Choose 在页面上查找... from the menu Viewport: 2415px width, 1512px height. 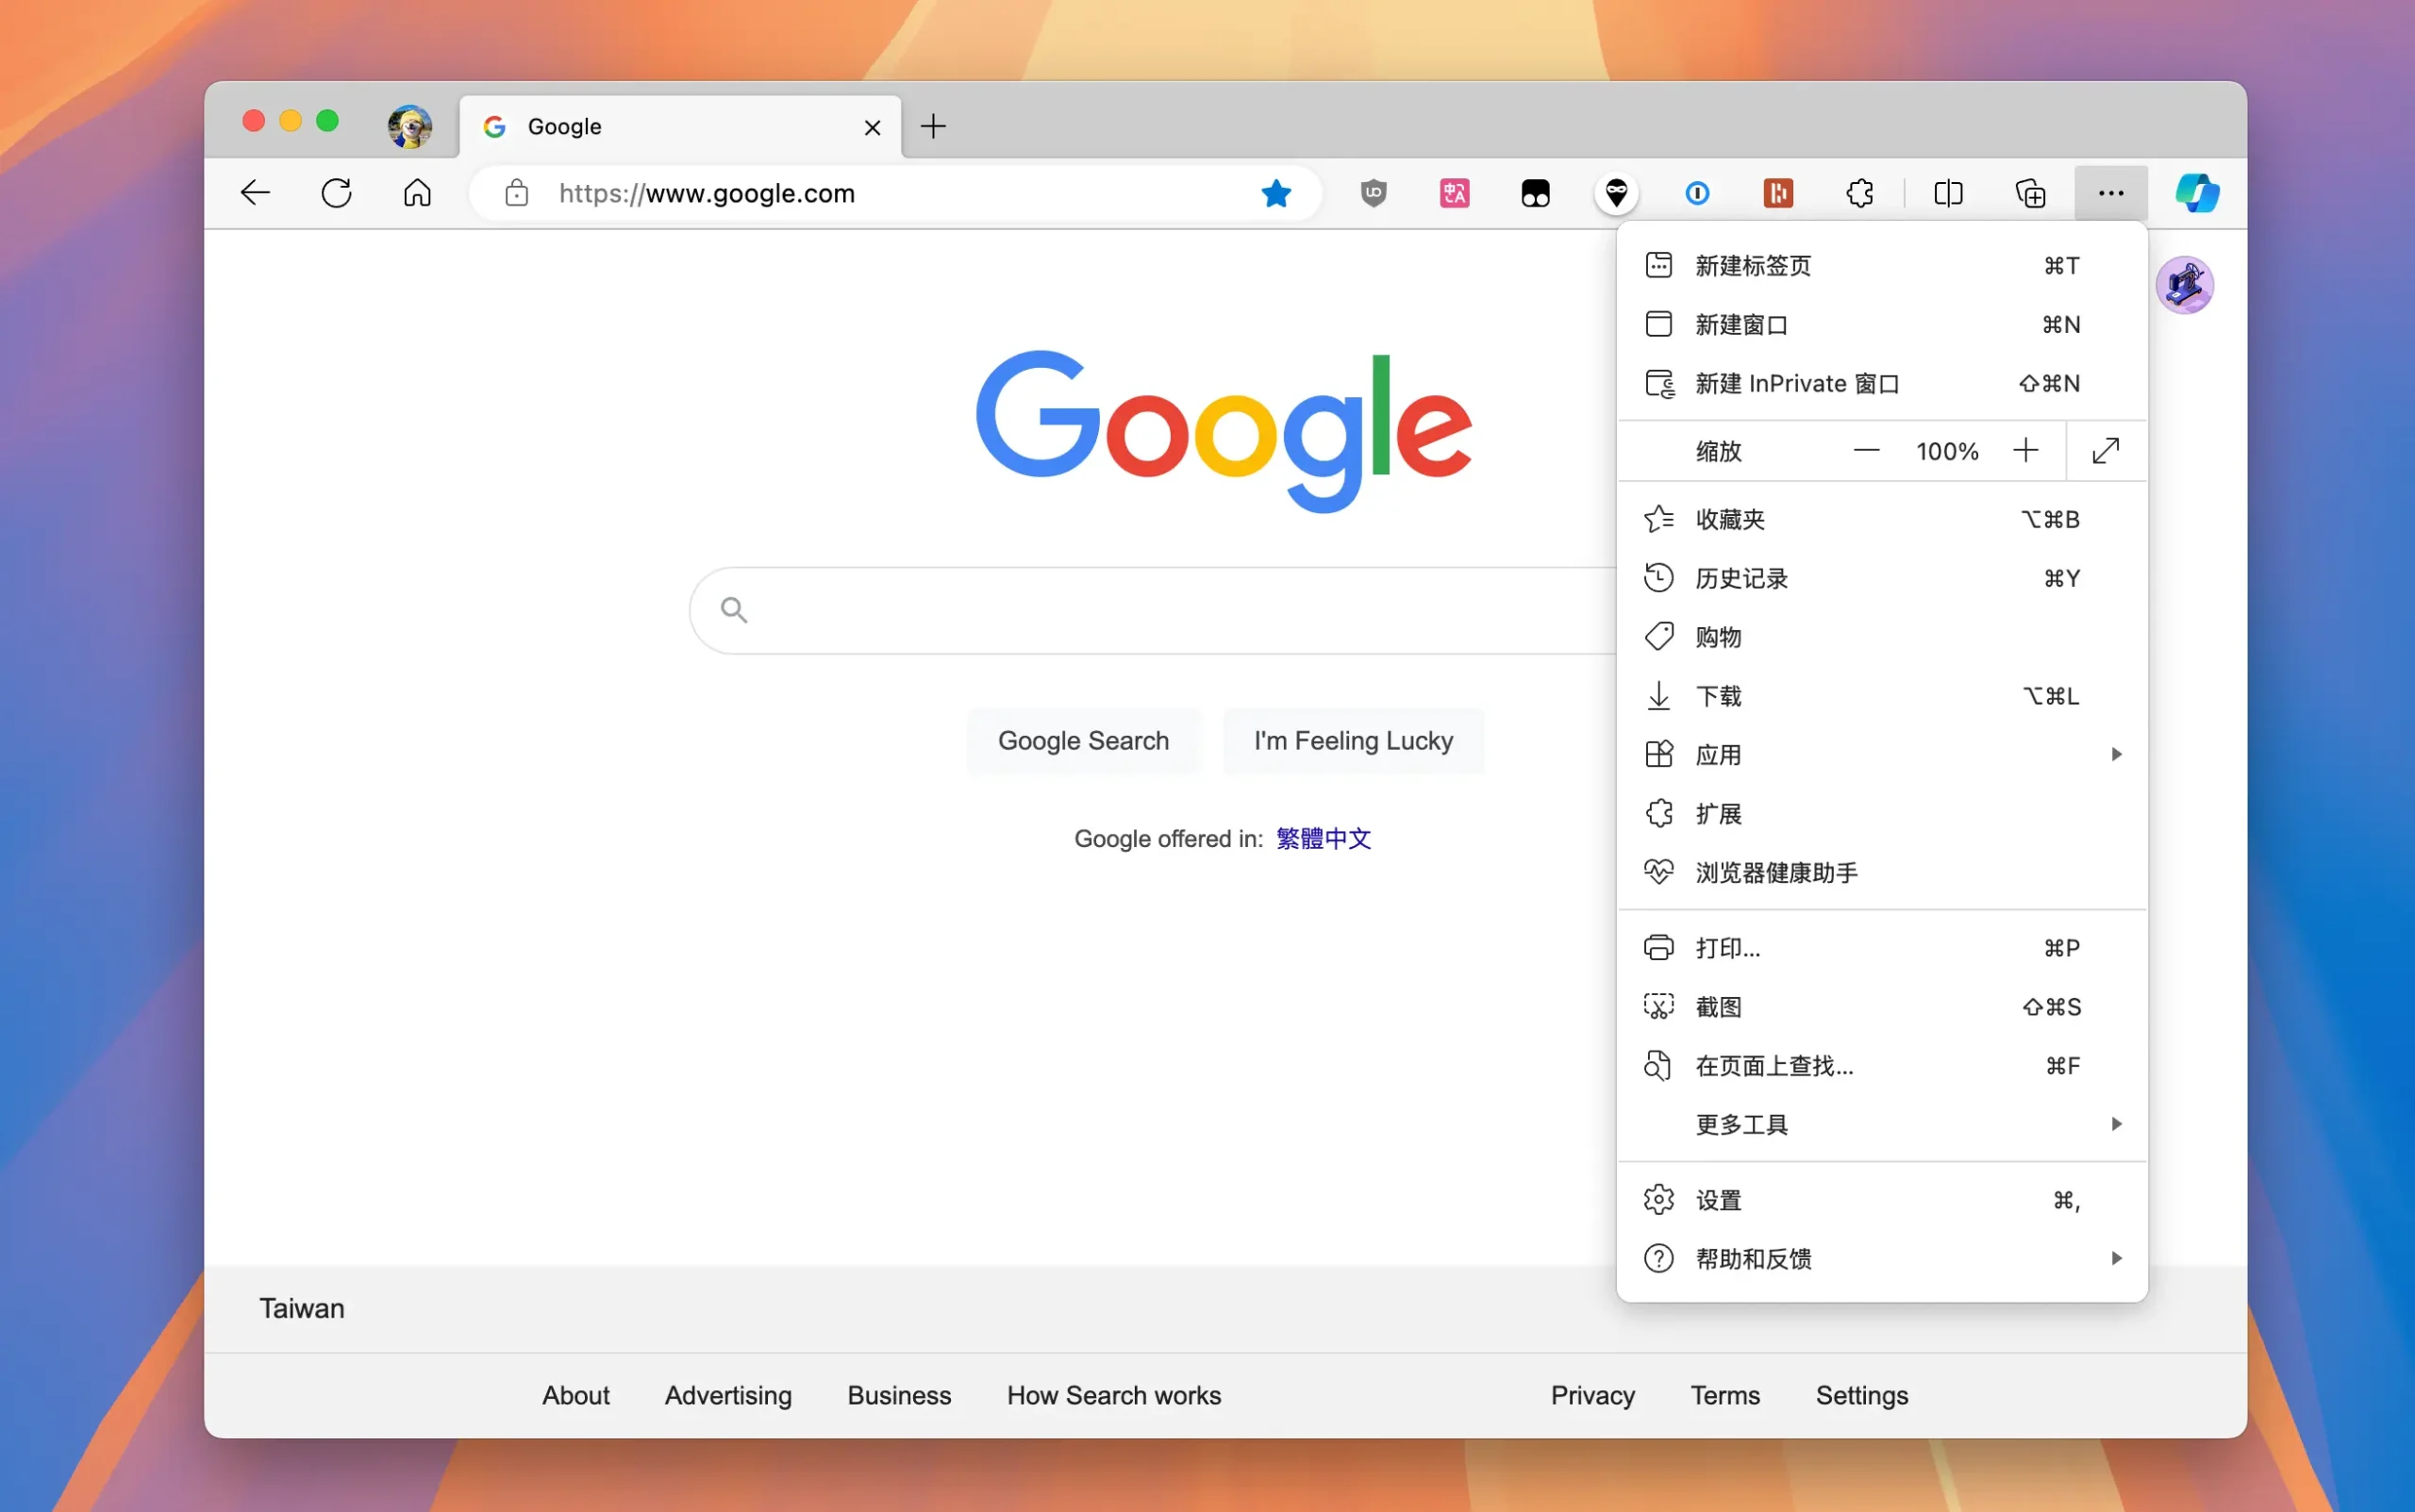pyautogui.click(x=1882, y=1066)
